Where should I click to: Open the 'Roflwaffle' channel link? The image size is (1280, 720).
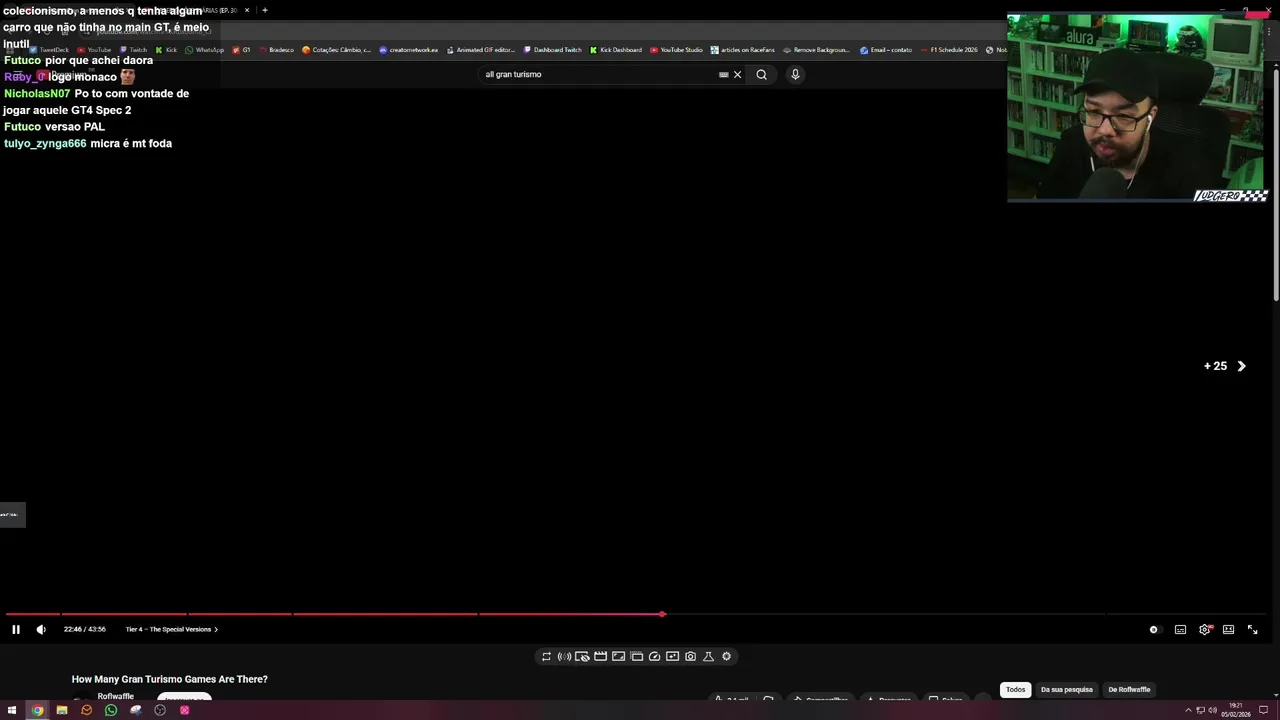(115, 696)
